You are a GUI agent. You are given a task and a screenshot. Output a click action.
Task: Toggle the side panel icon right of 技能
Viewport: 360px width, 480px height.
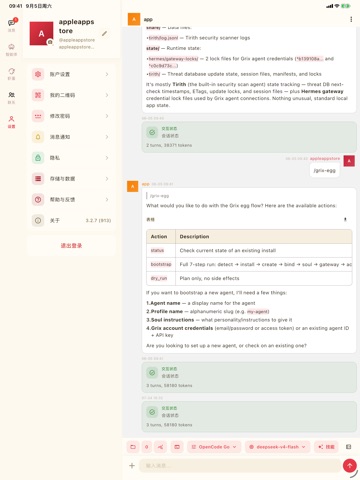pos(348,447)
